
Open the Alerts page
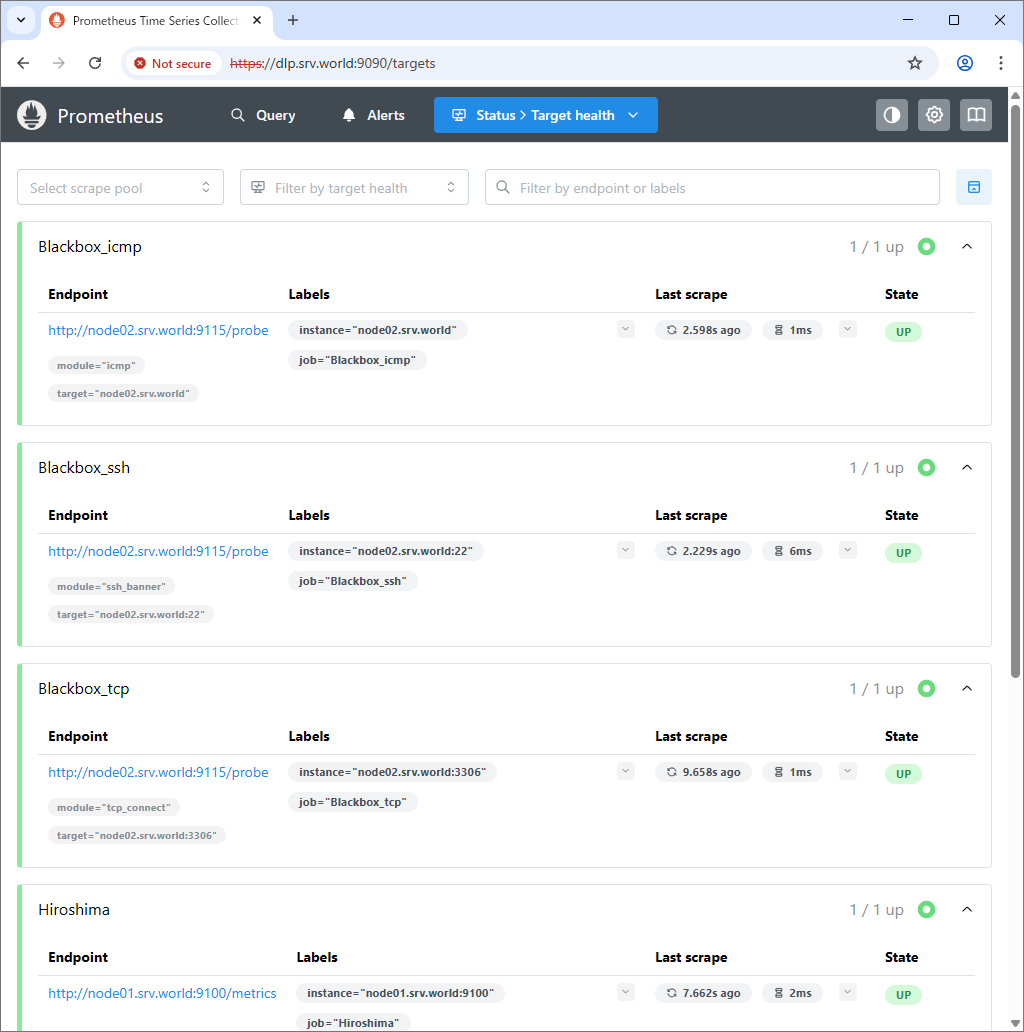(374, 115)
